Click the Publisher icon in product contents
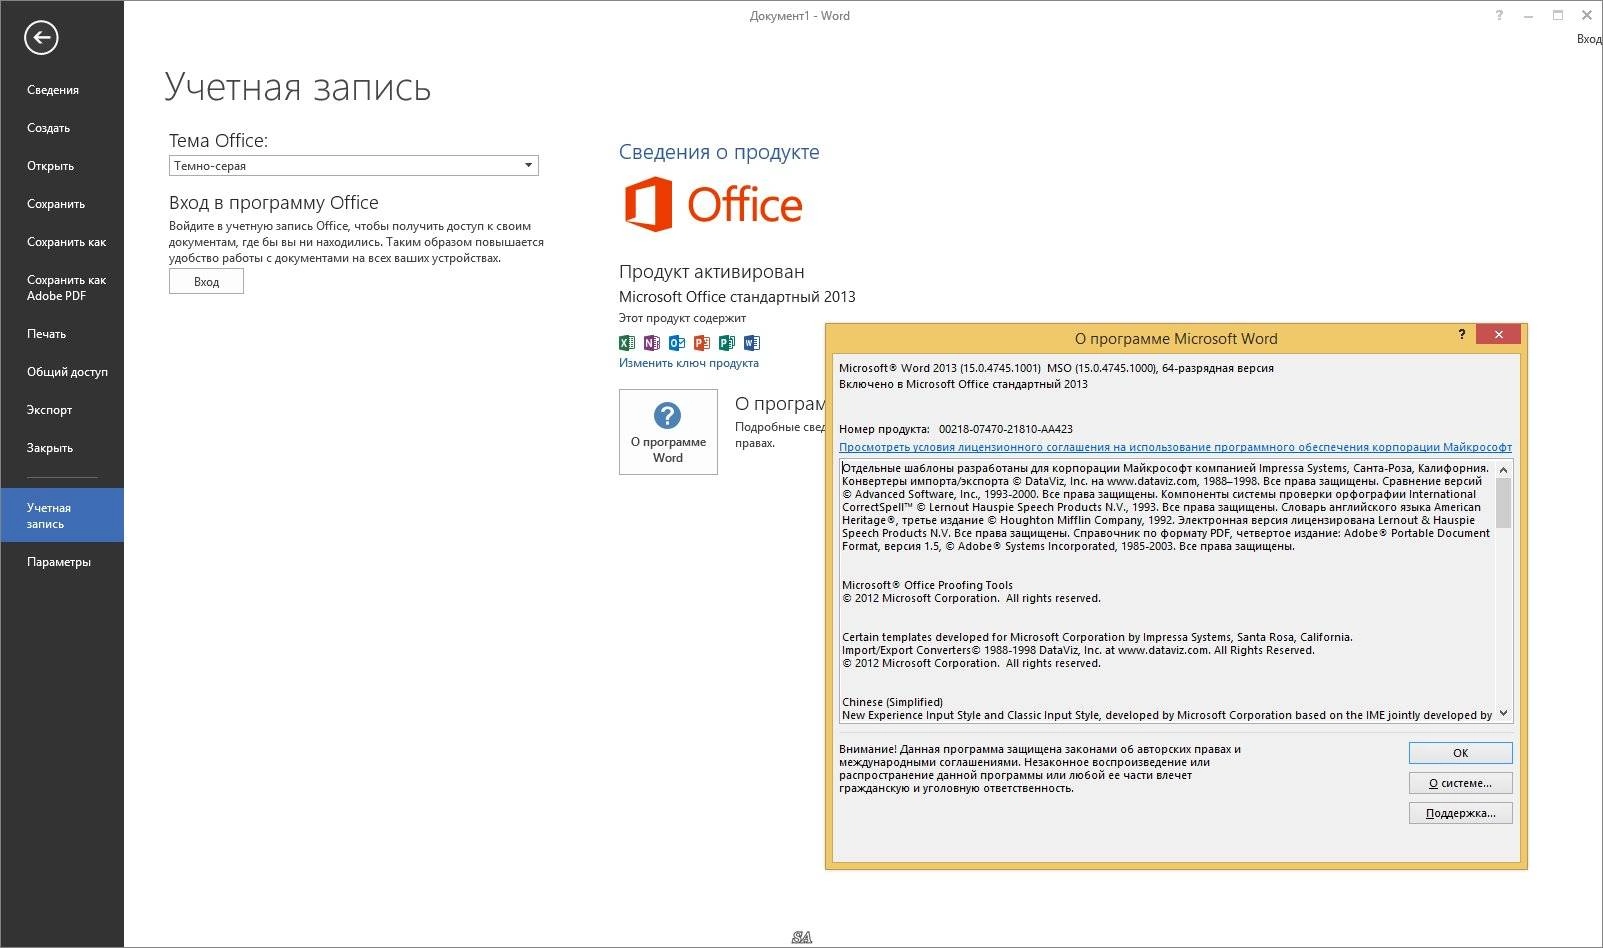 tap(727, 342)
